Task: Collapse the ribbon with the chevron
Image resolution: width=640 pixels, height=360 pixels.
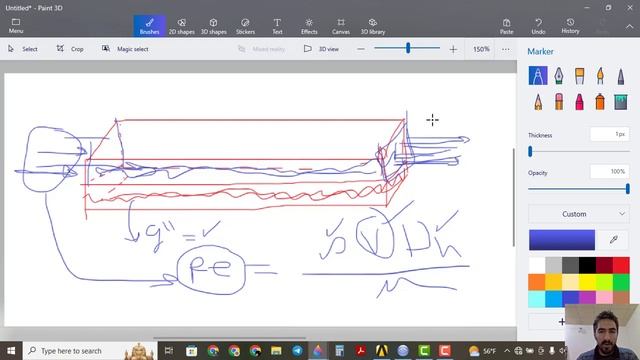Action: 629,27
